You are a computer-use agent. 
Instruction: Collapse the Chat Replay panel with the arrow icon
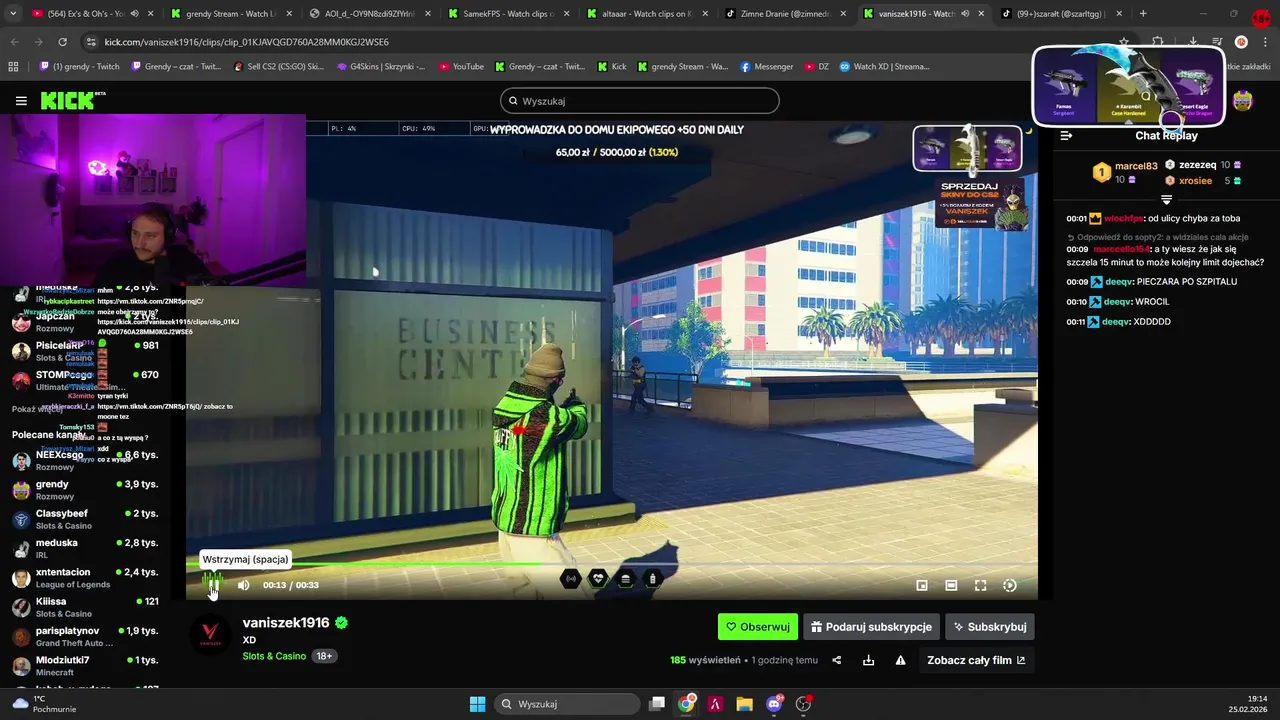(1066, 135)
